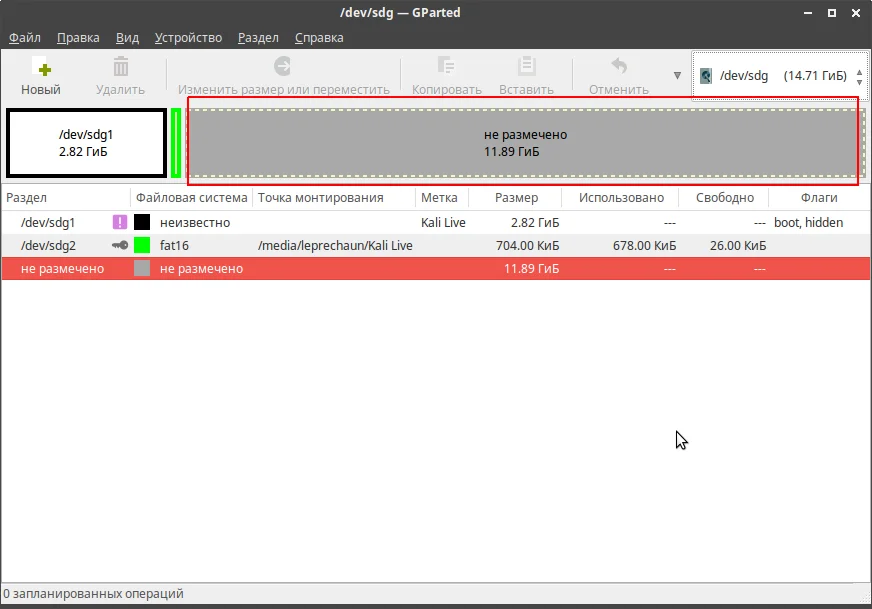Click the Файловая система column header
The image size is (872, 609).
point(191,197)
